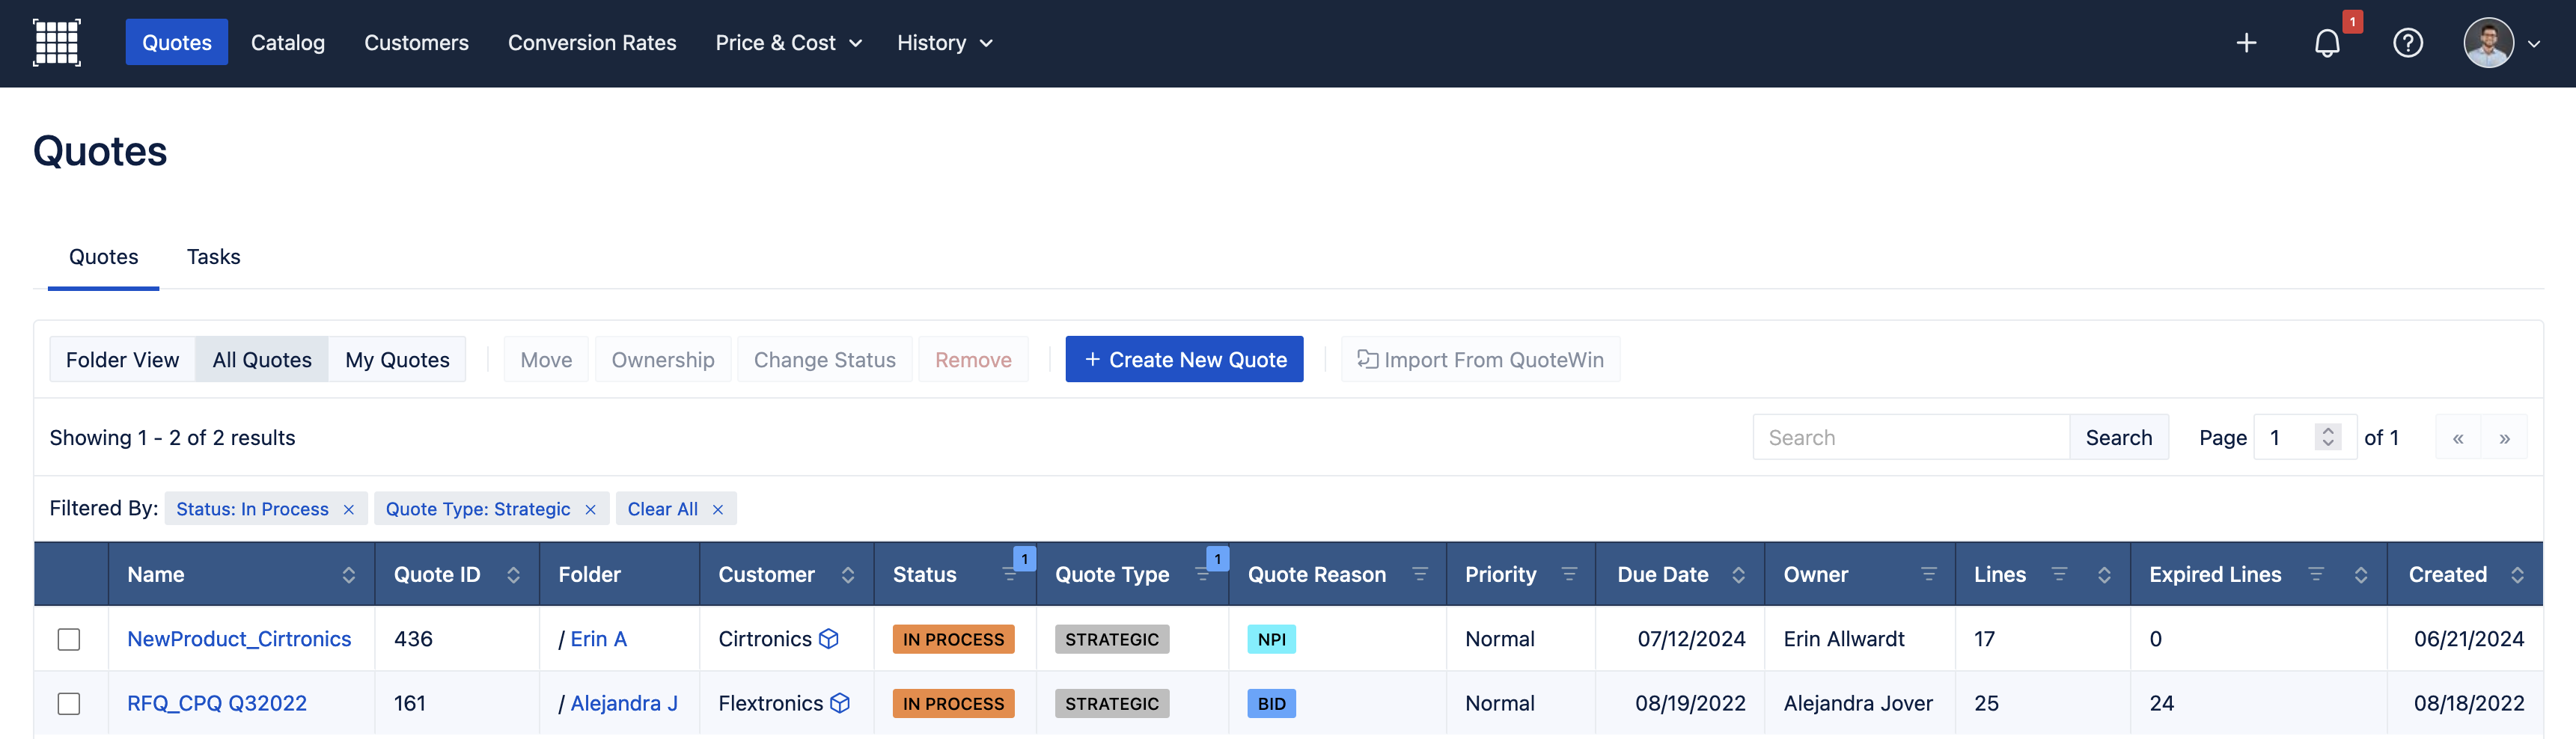Open the Owner column filter icon
The width and height of the screenshot is (2576, 739).
(1928, 574)
